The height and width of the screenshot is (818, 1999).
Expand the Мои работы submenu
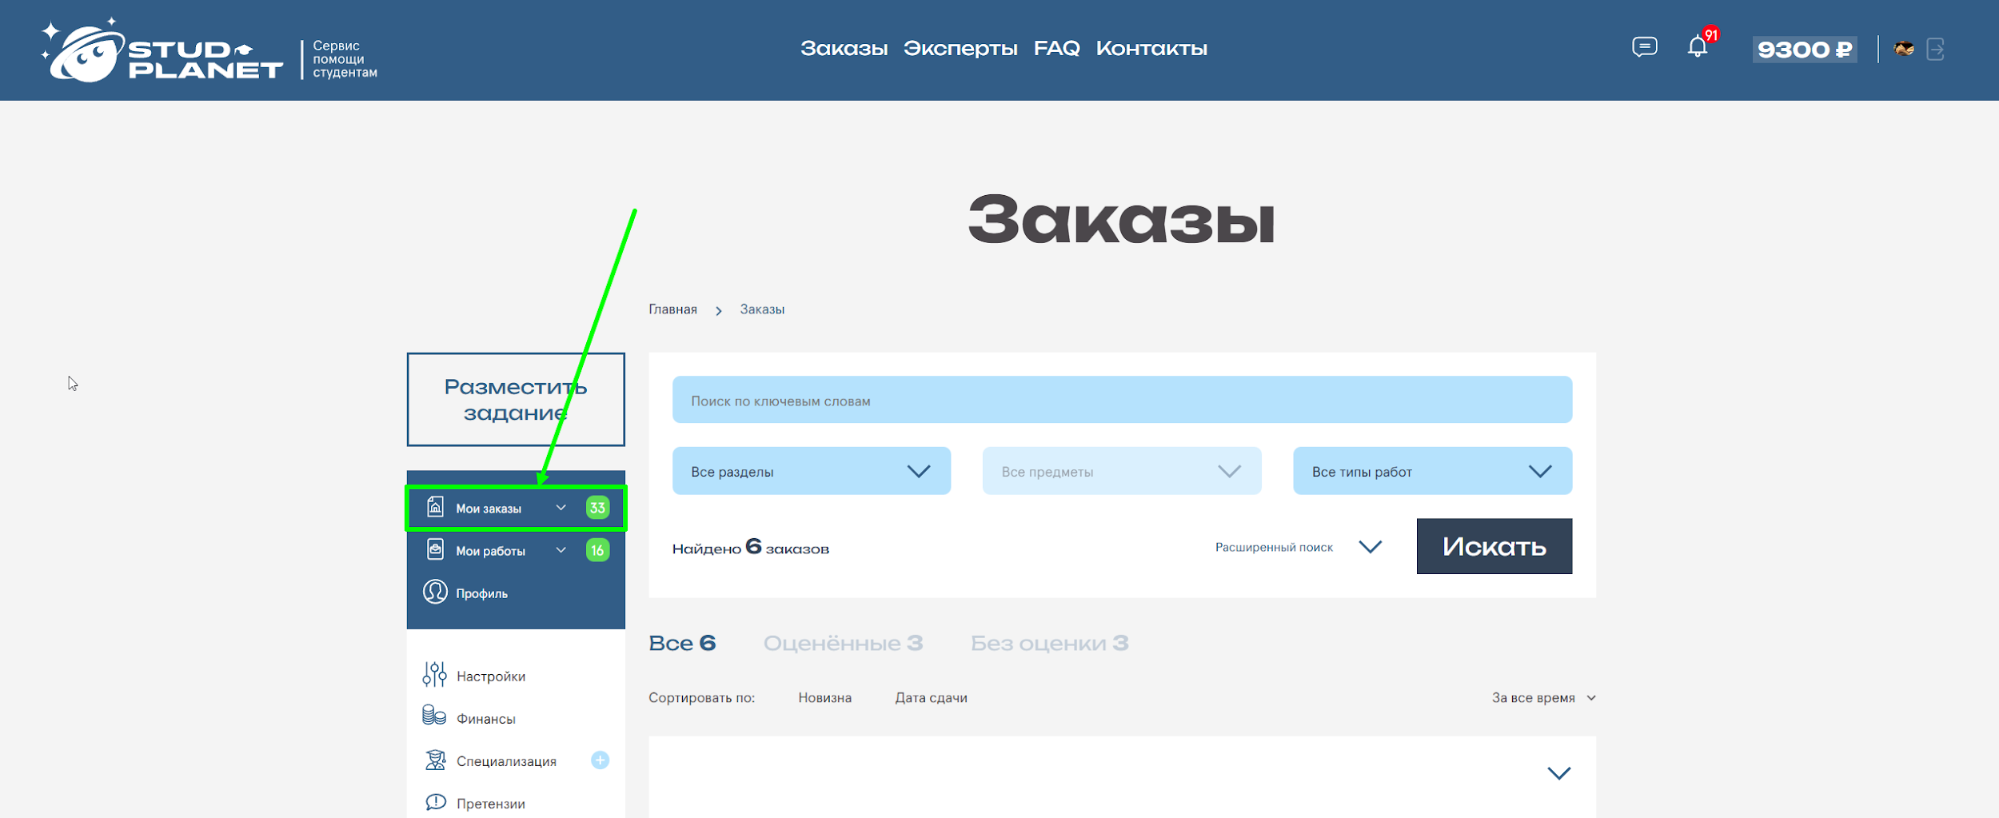[x=561, y=550]
